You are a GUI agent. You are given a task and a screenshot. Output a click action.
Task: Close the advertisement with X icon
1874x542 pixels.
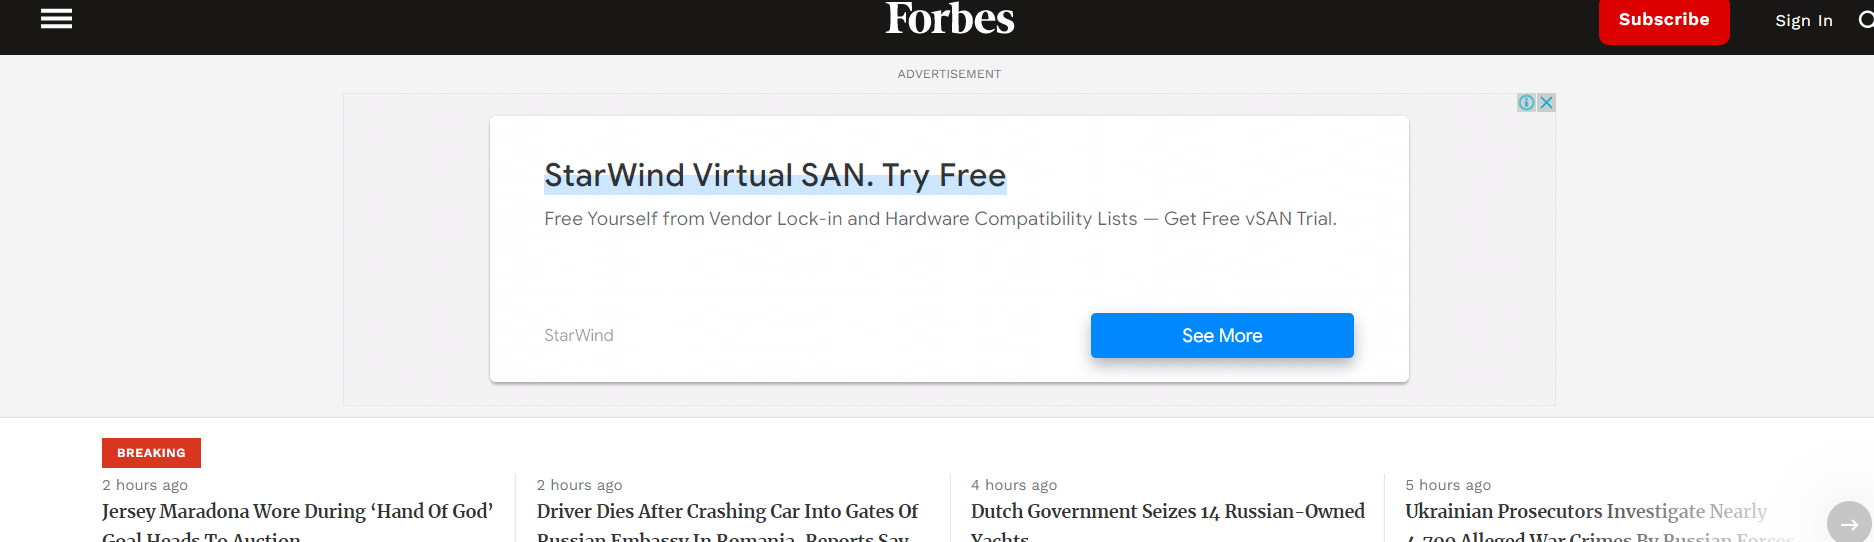tap(1546, 103)
